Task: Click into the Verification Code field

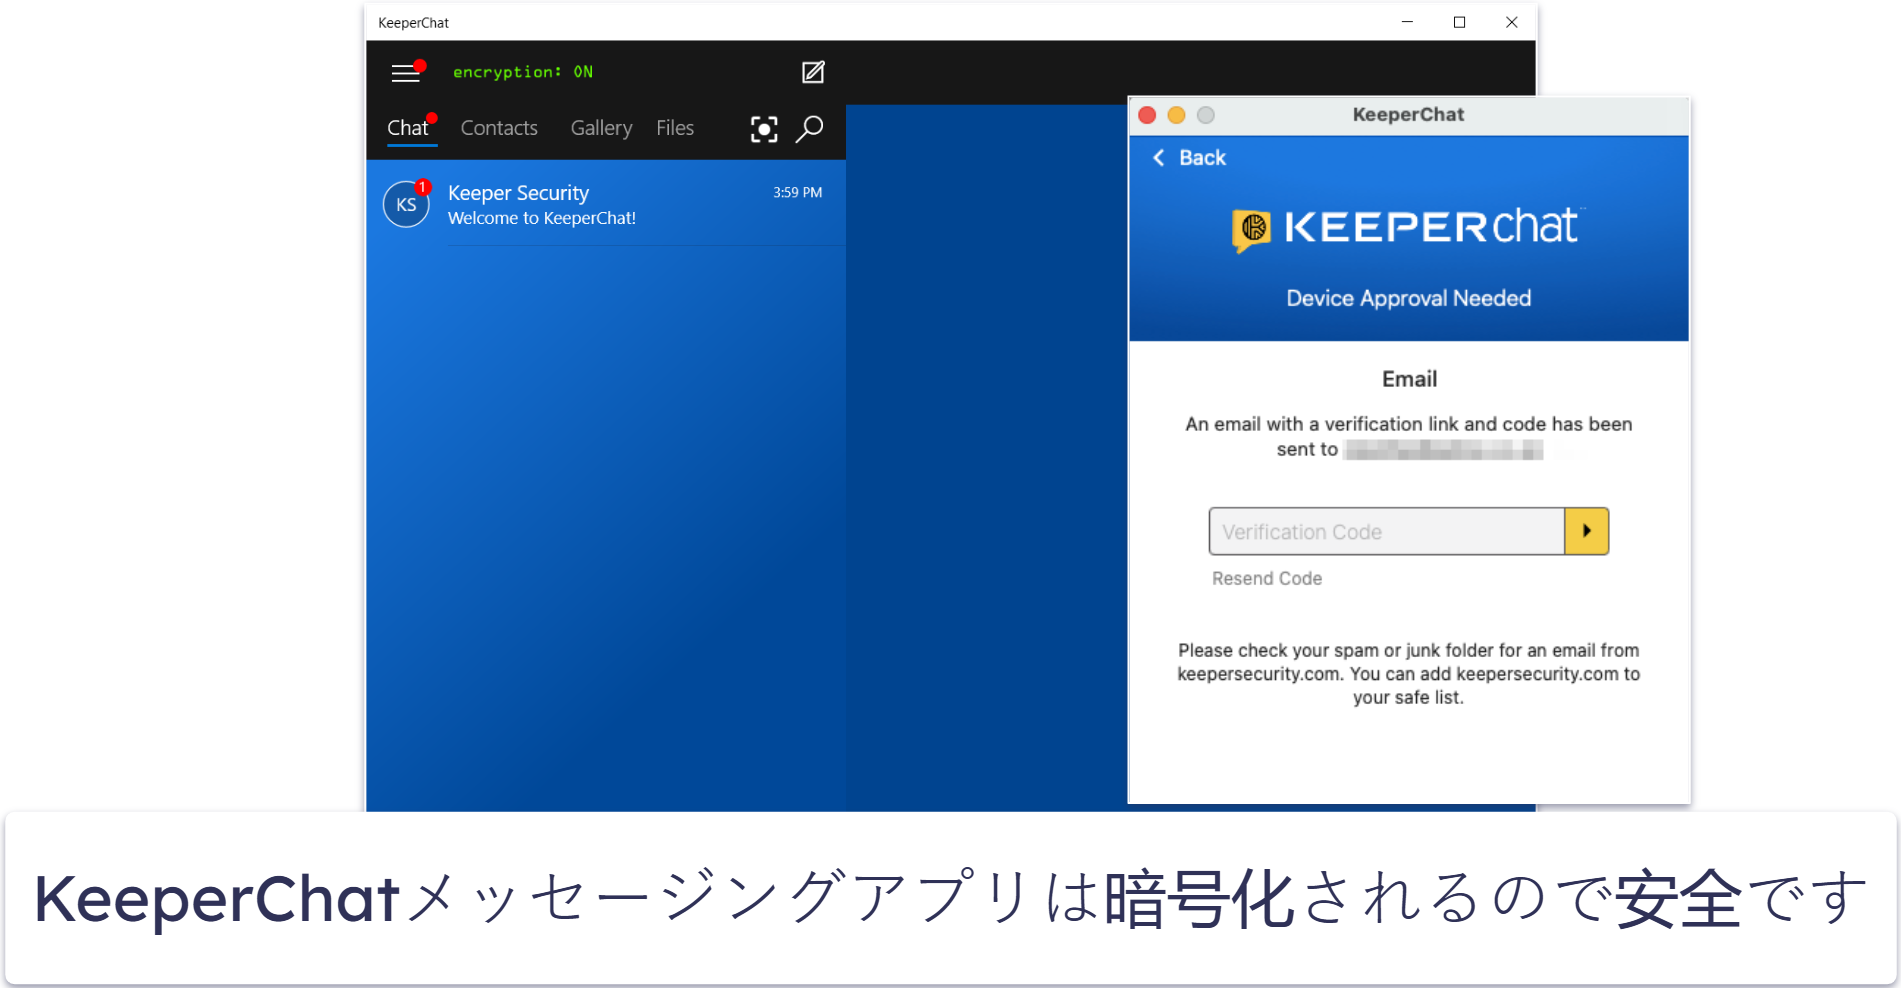Action: pyautogui.click(x=1387, y=531)
